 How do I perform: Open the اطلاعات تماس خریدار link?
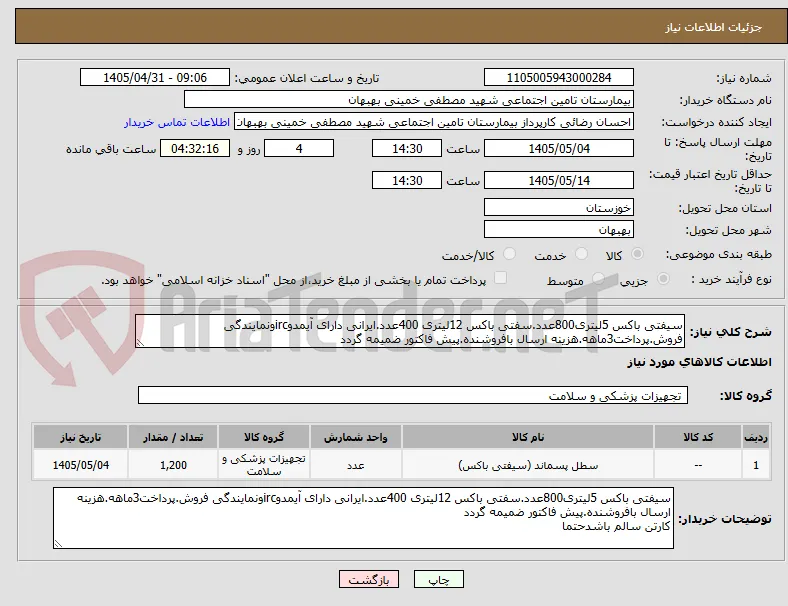coord(177,122)
